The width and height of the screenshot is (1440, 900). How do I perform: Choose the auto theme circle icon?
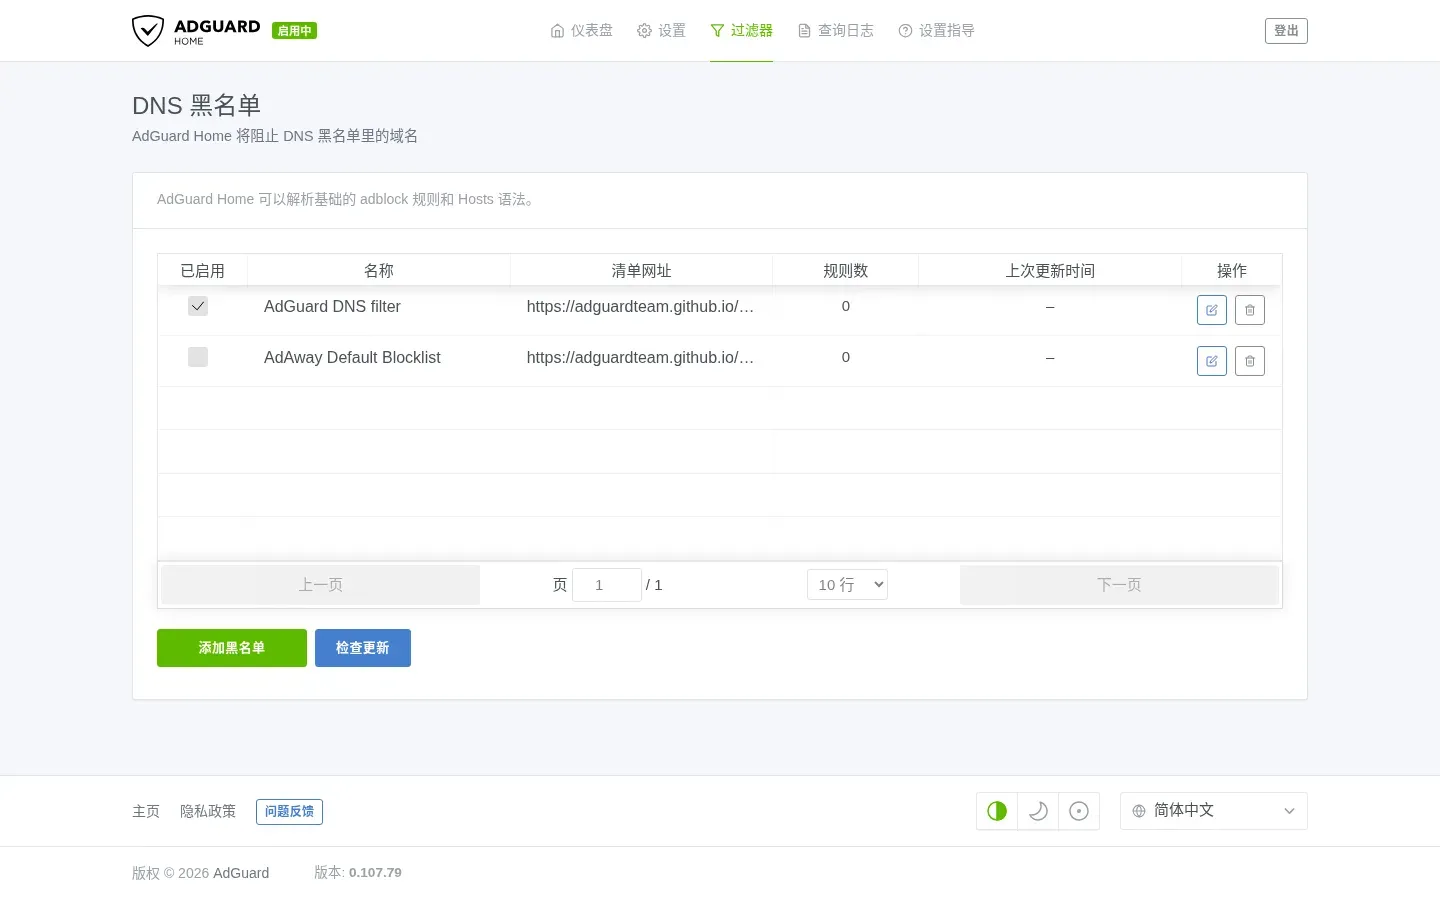coord(1079,811)
